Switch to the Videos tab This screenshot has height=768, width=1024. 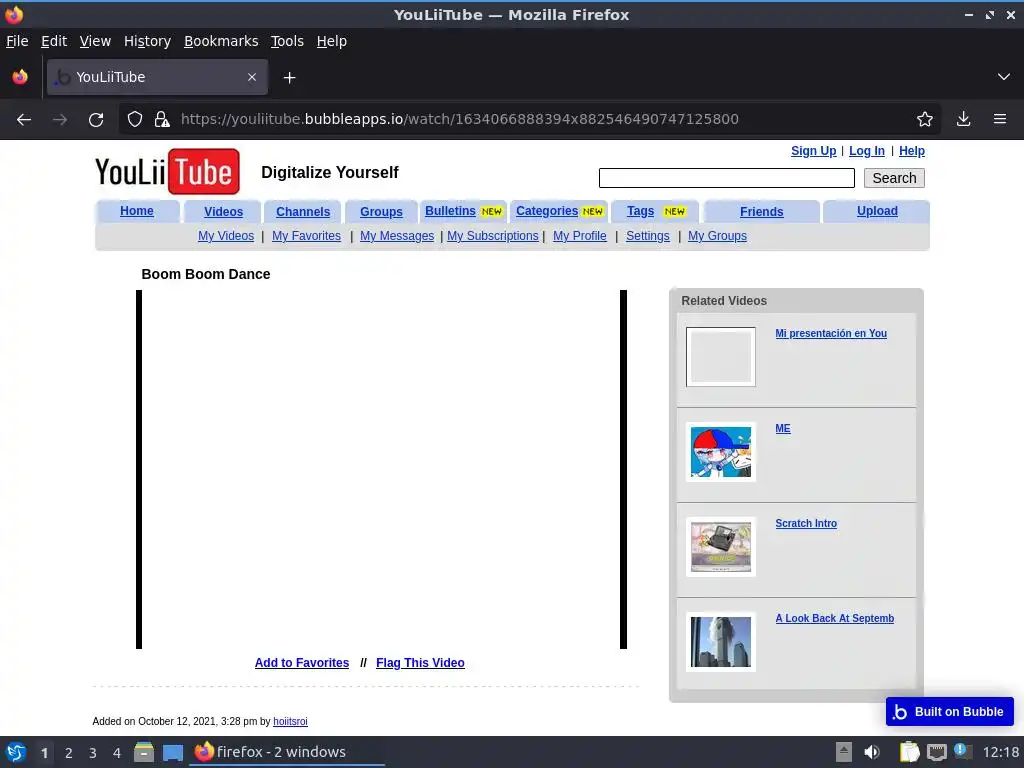[223, 212]
